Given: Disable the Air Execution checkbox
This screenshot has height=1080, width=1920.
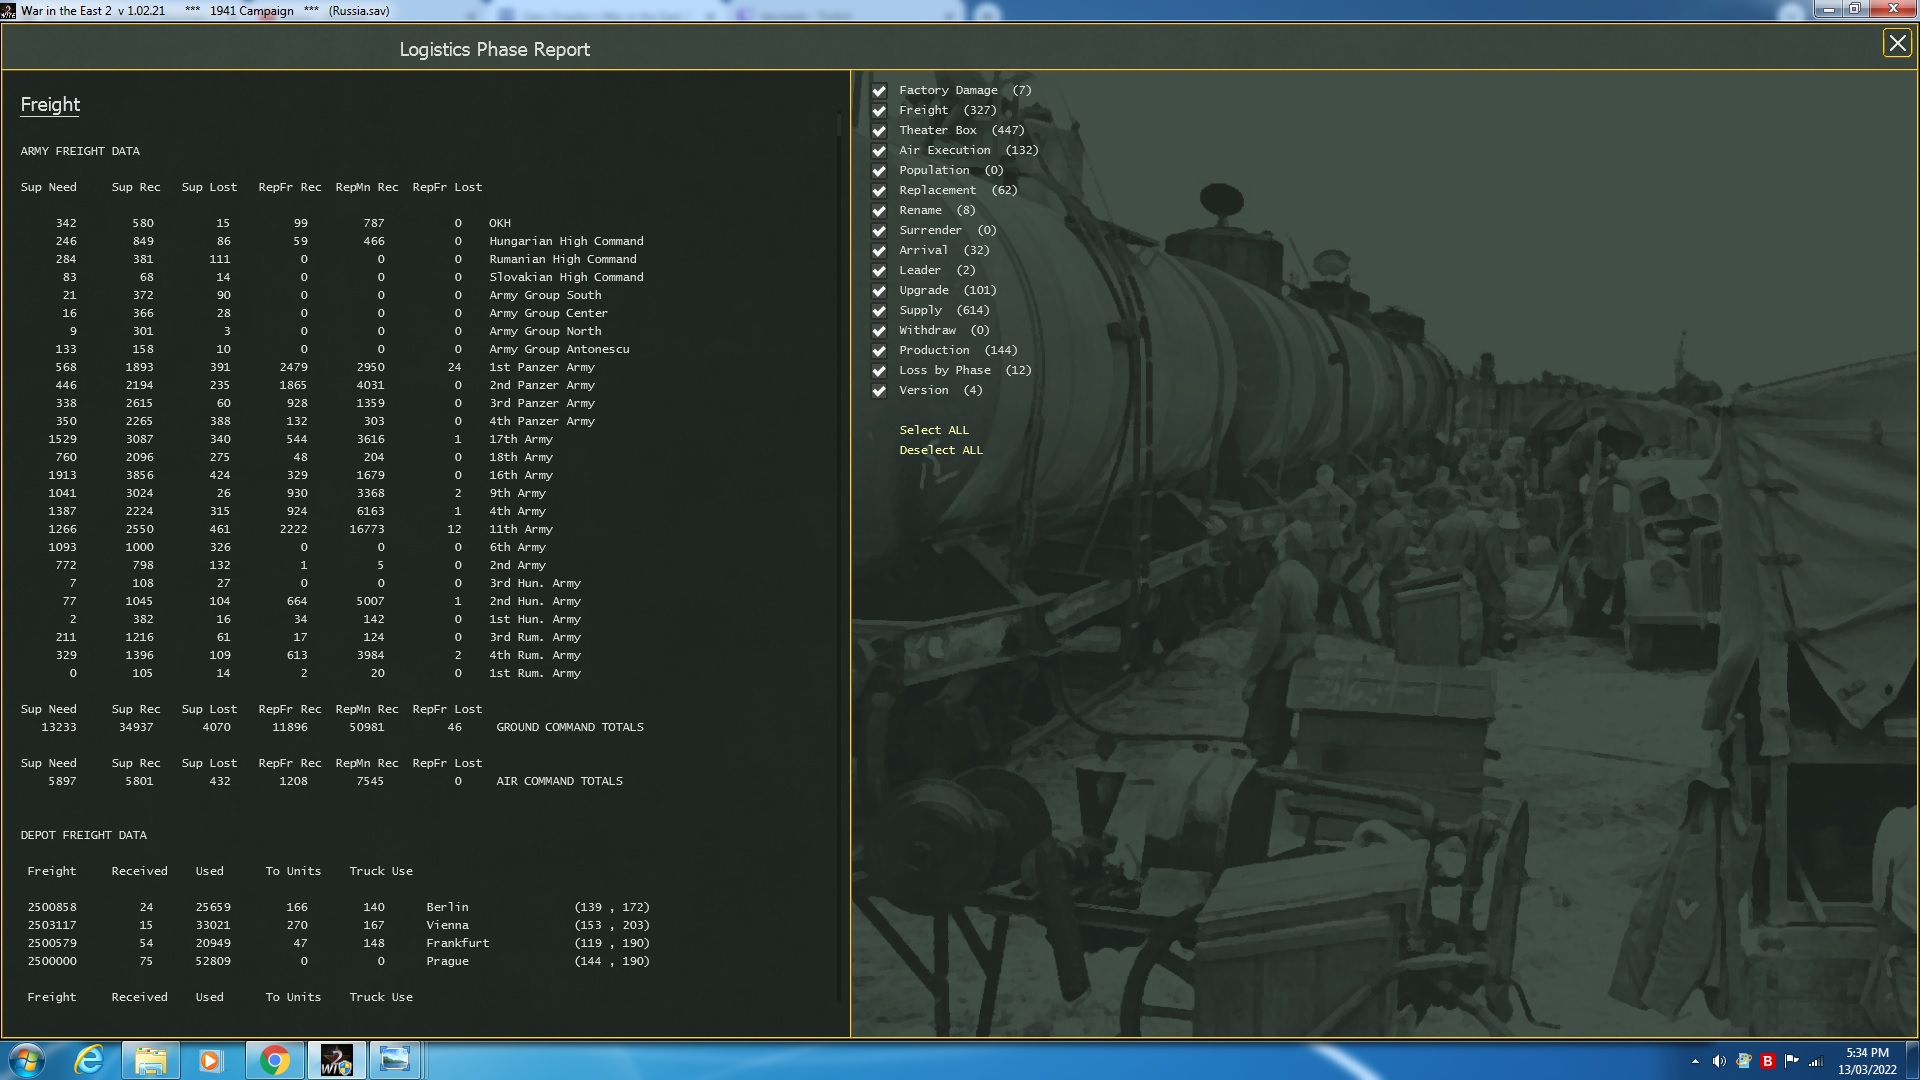Looking at the screenshot, I should [879, 151].
